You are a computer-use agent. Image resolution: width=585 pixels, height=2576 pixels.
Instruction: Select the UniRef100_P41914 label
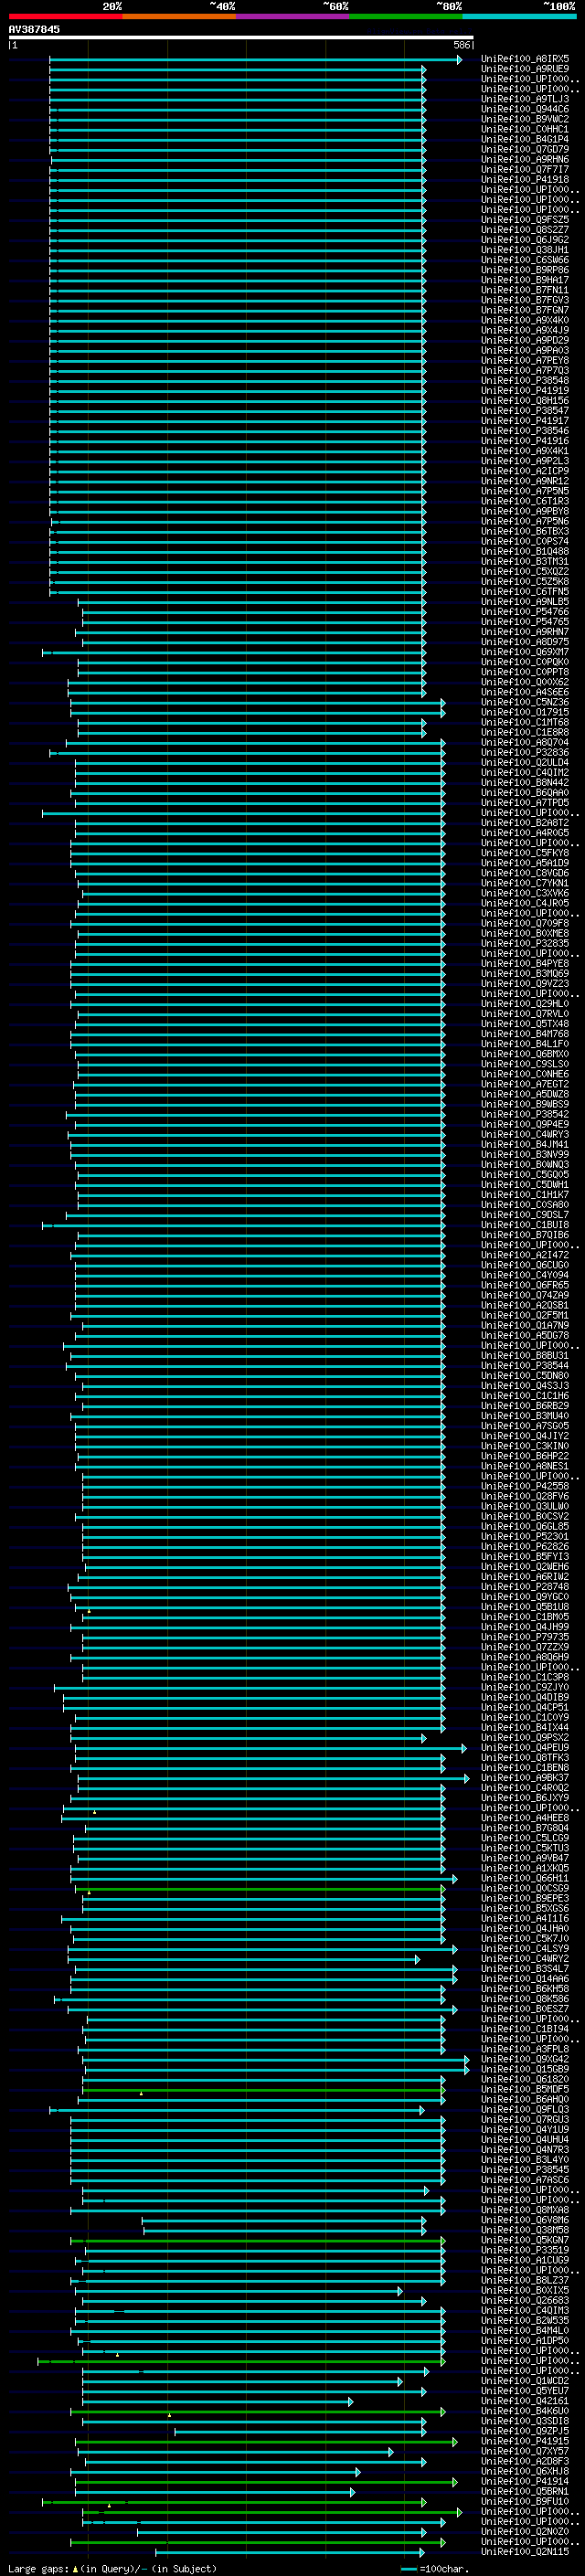(525, 2481)
